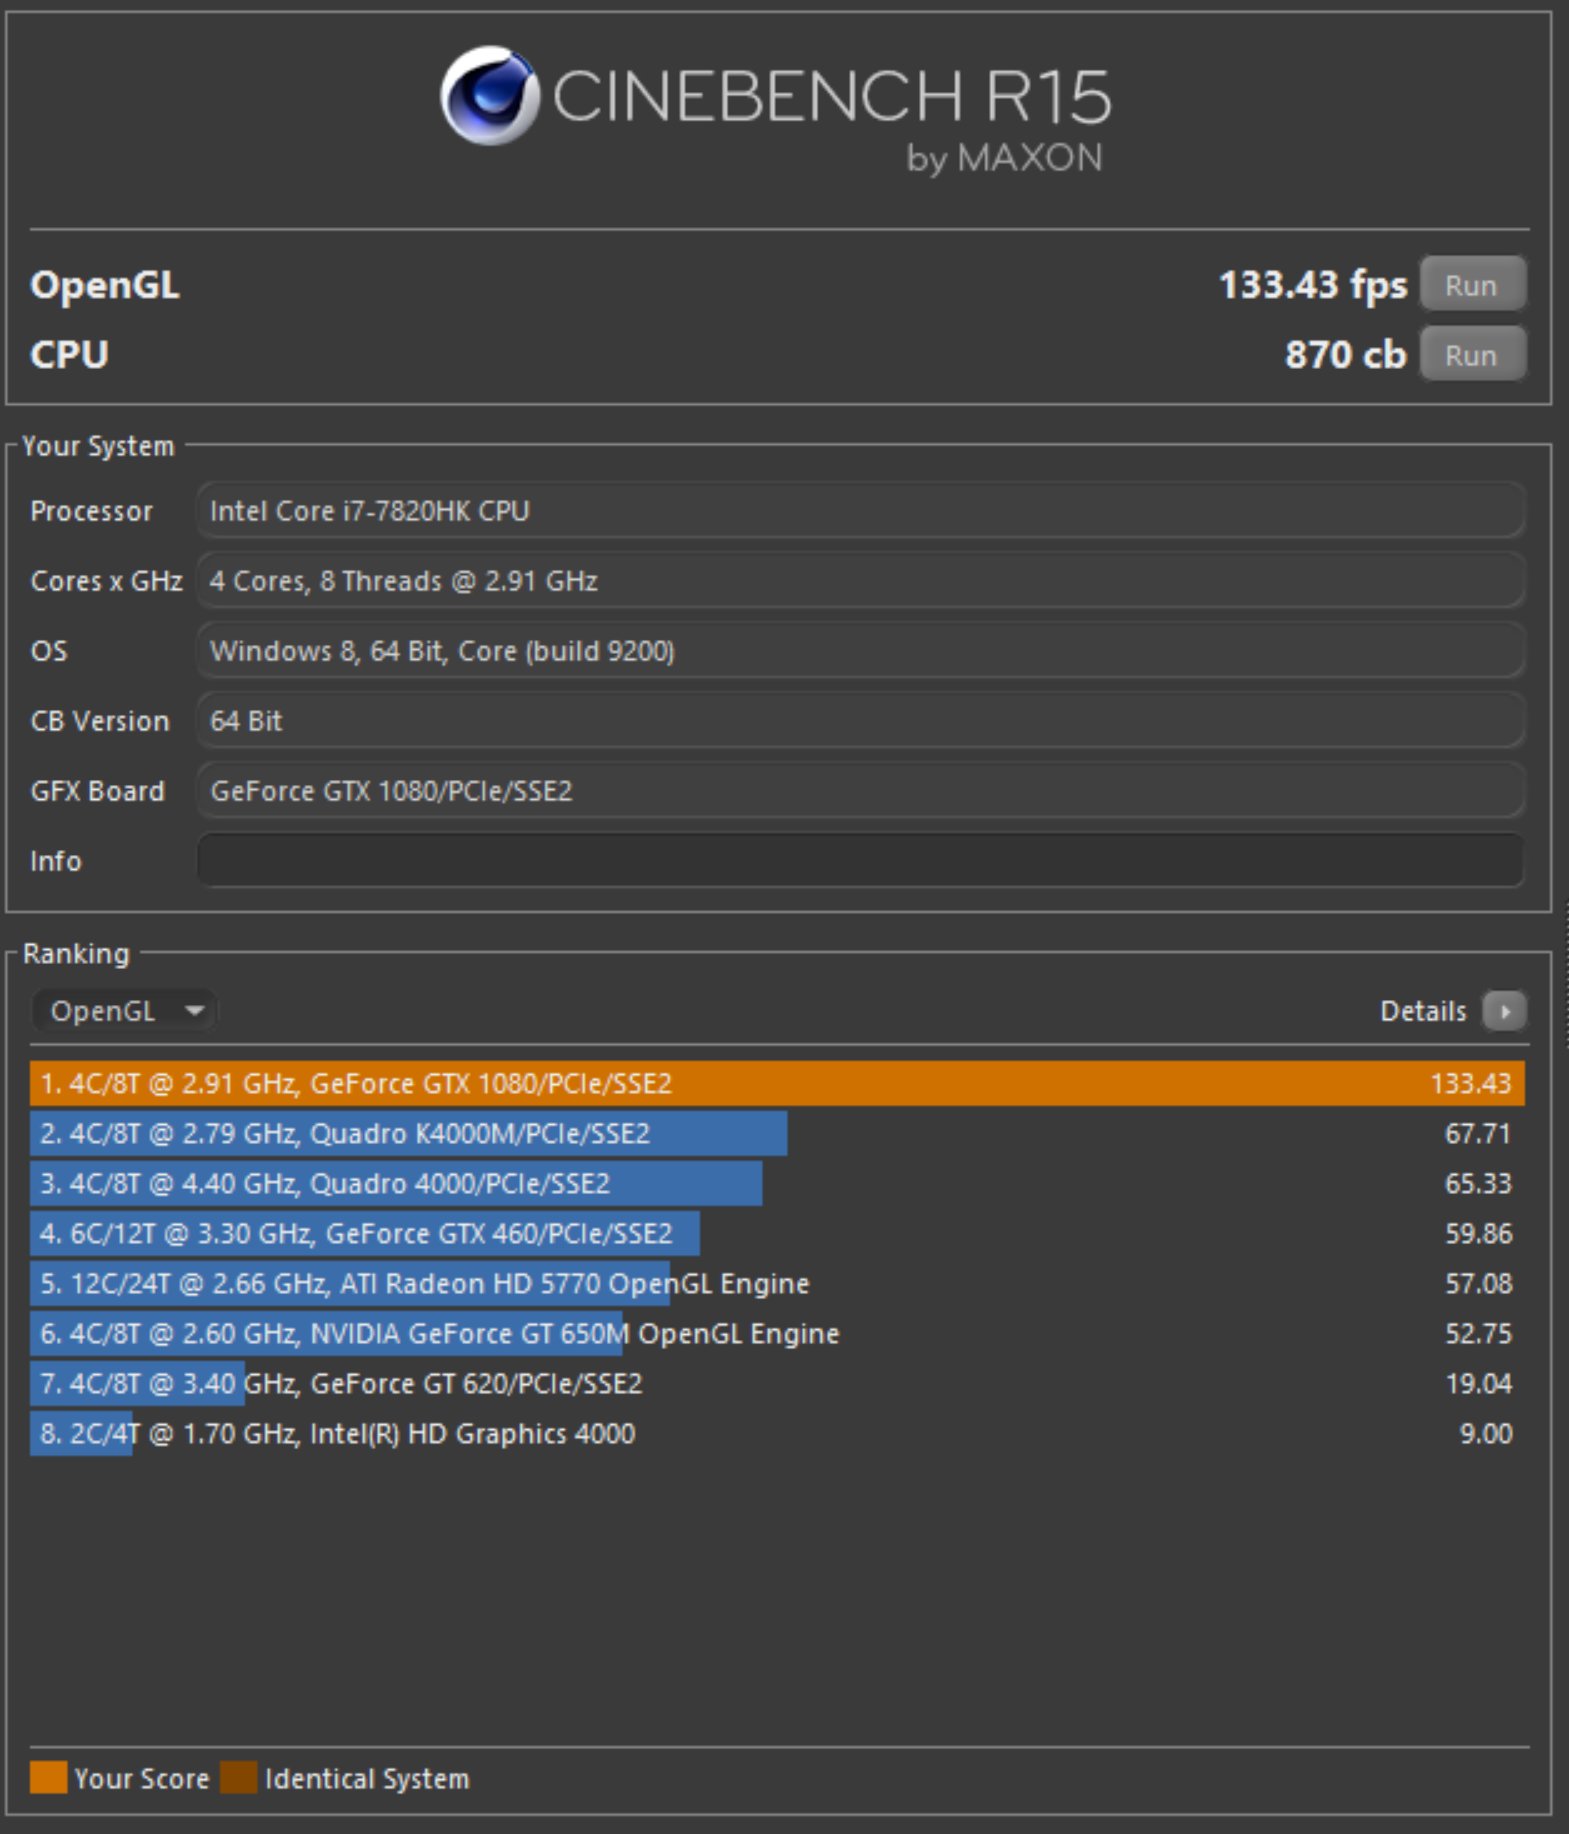Click the 19.04 score value

coord(1478,1383)
